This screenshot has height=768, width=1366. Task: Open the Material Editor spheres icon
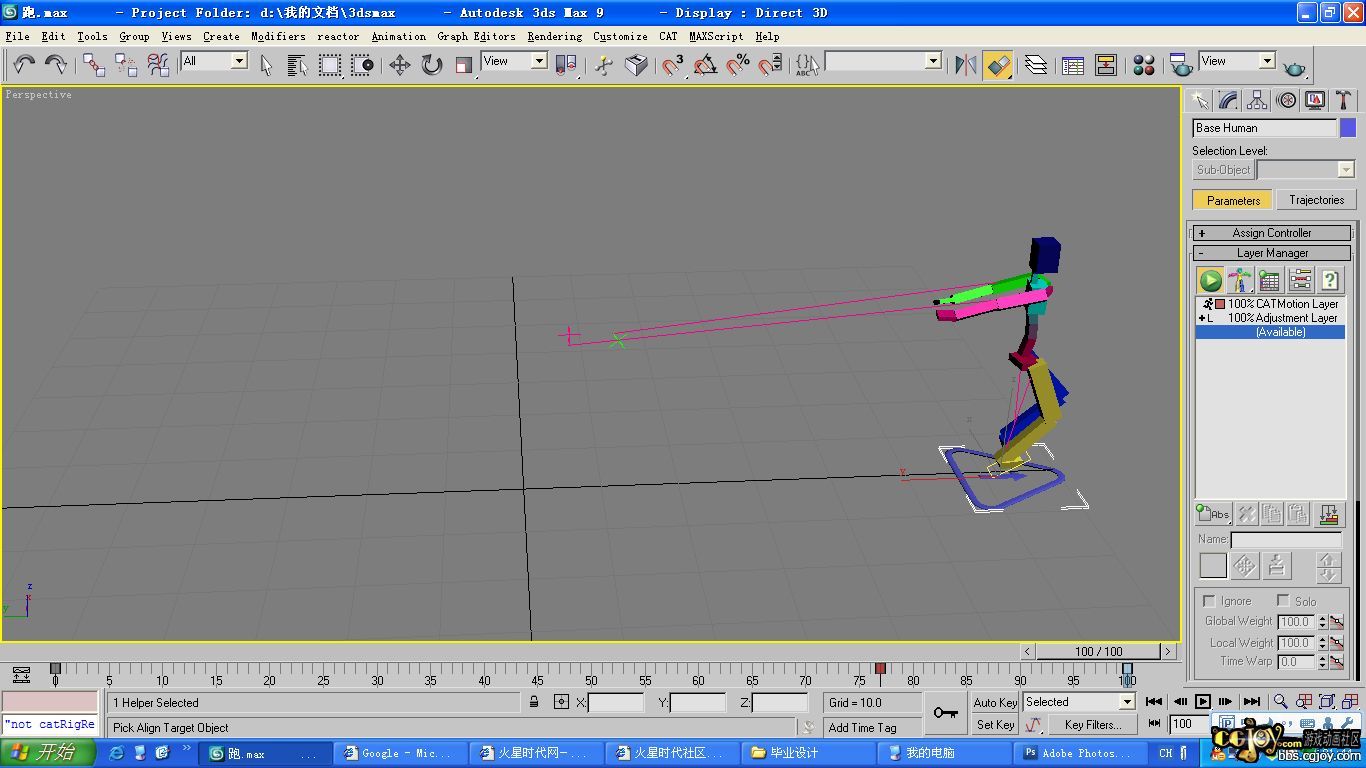click(x=1144, y=65)
